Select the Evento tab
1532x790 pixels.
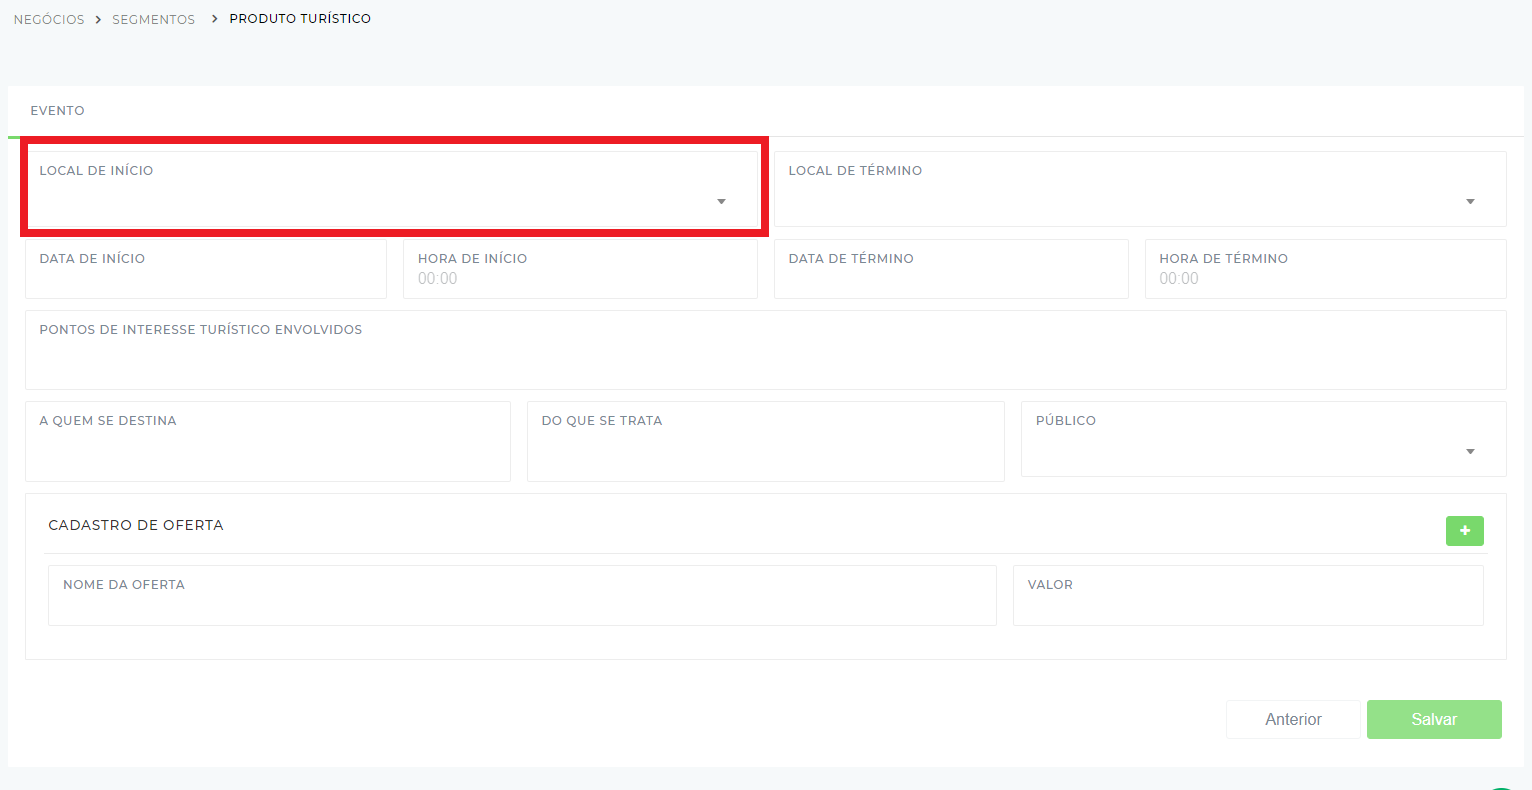click(57, 111)
